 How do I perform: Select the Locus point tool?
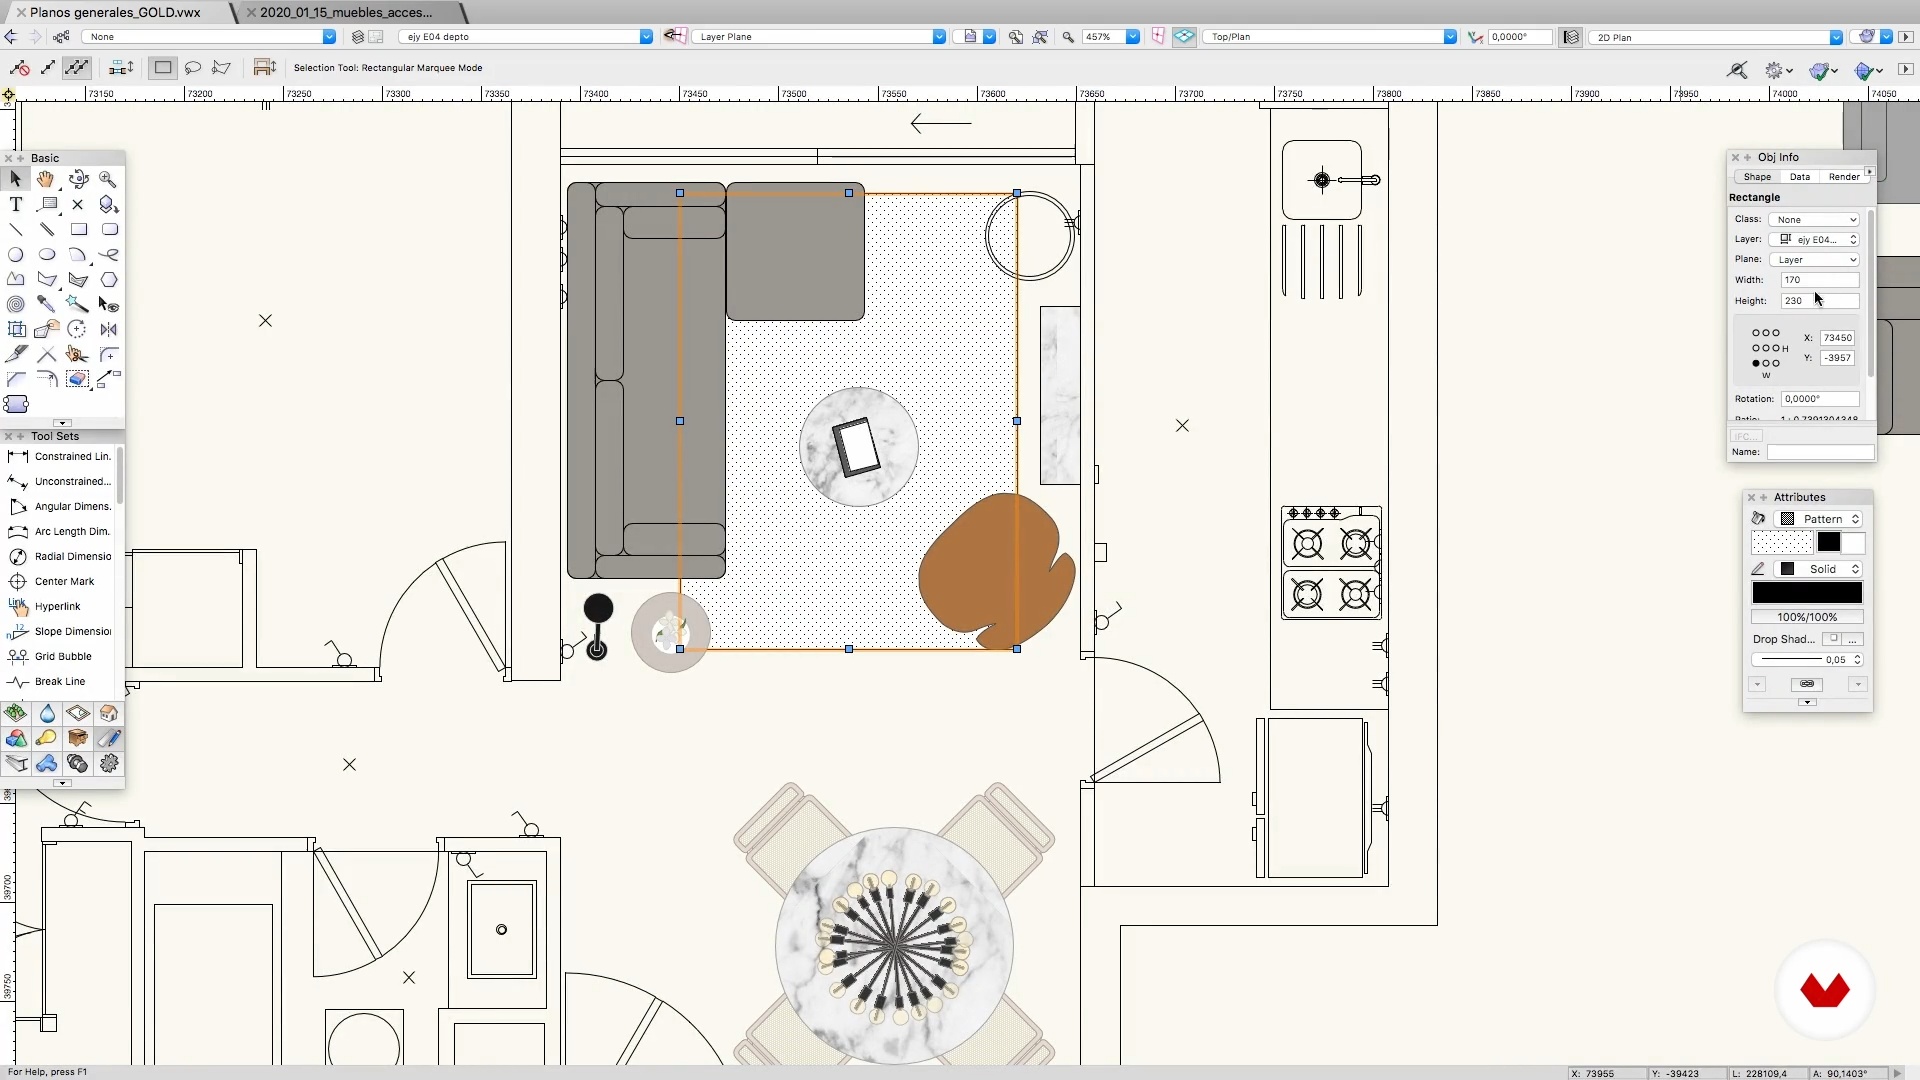[x=78, y=204]
